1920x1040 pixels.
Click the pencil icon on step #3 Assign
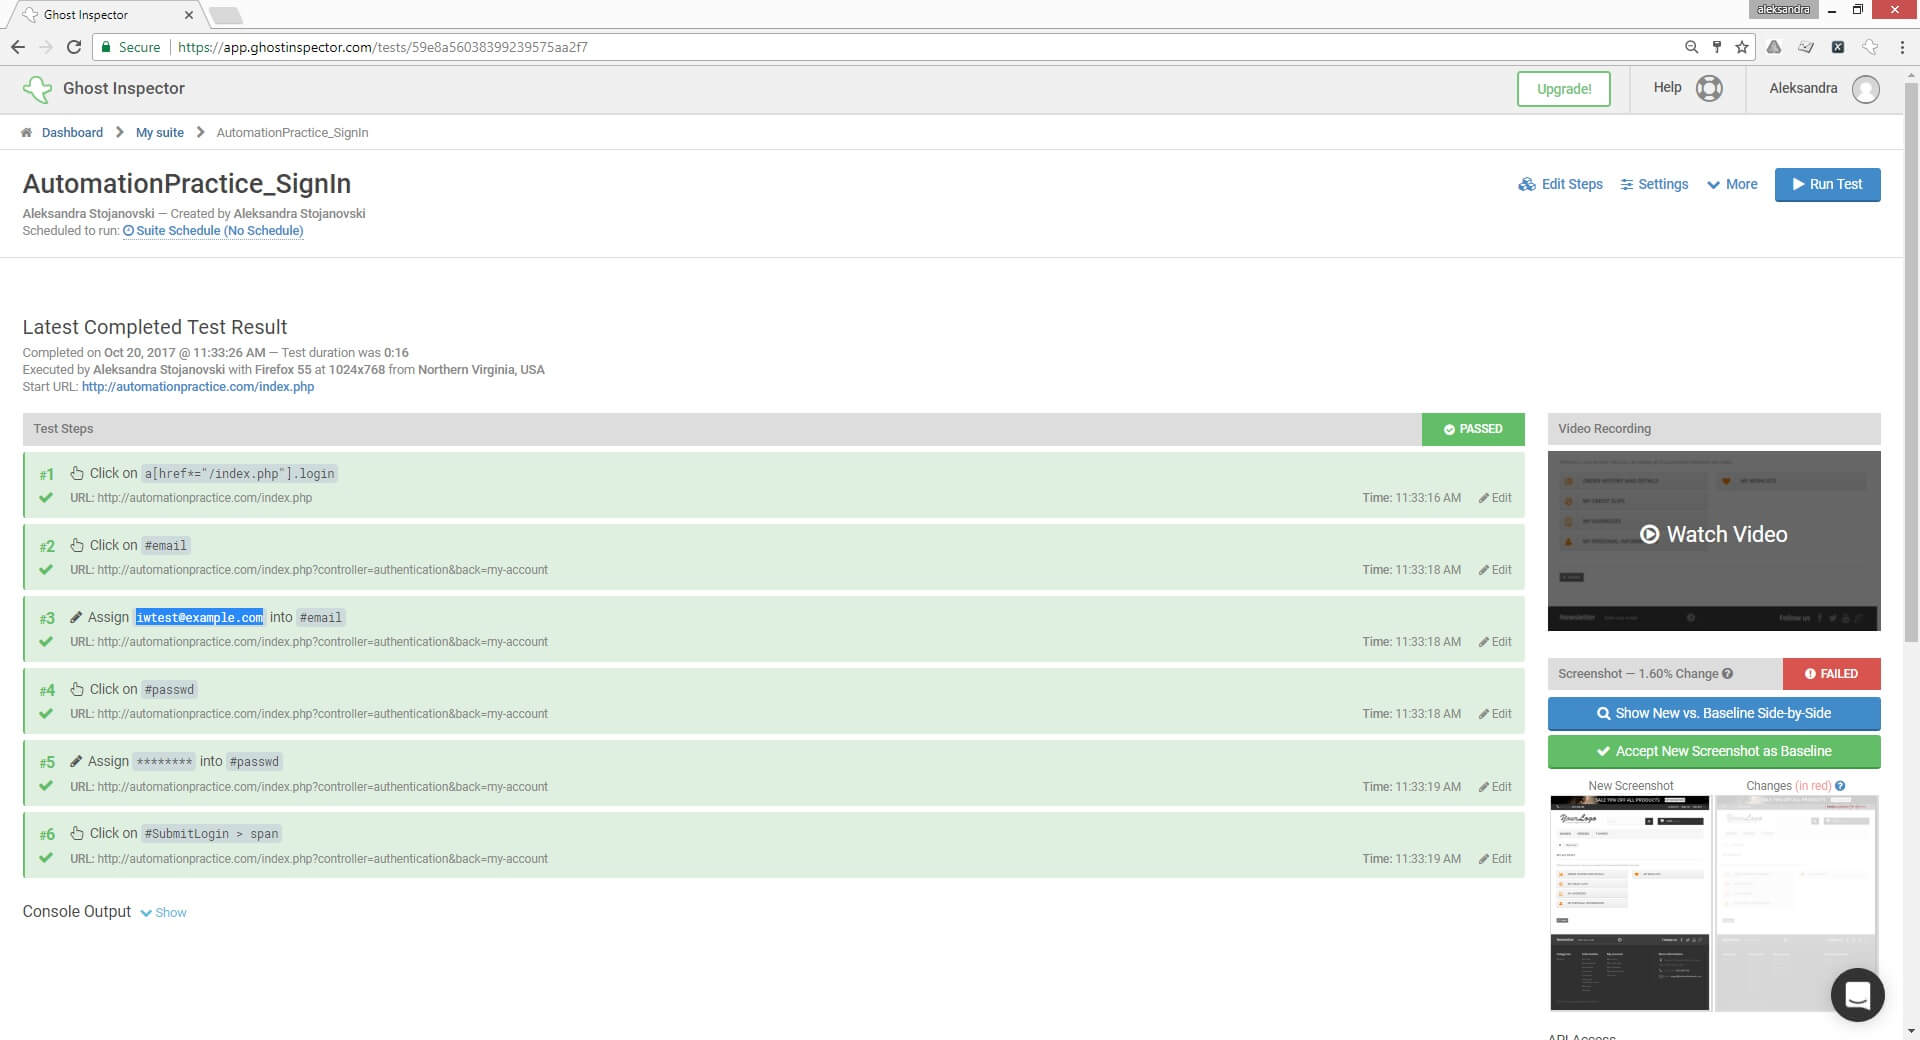76,617
